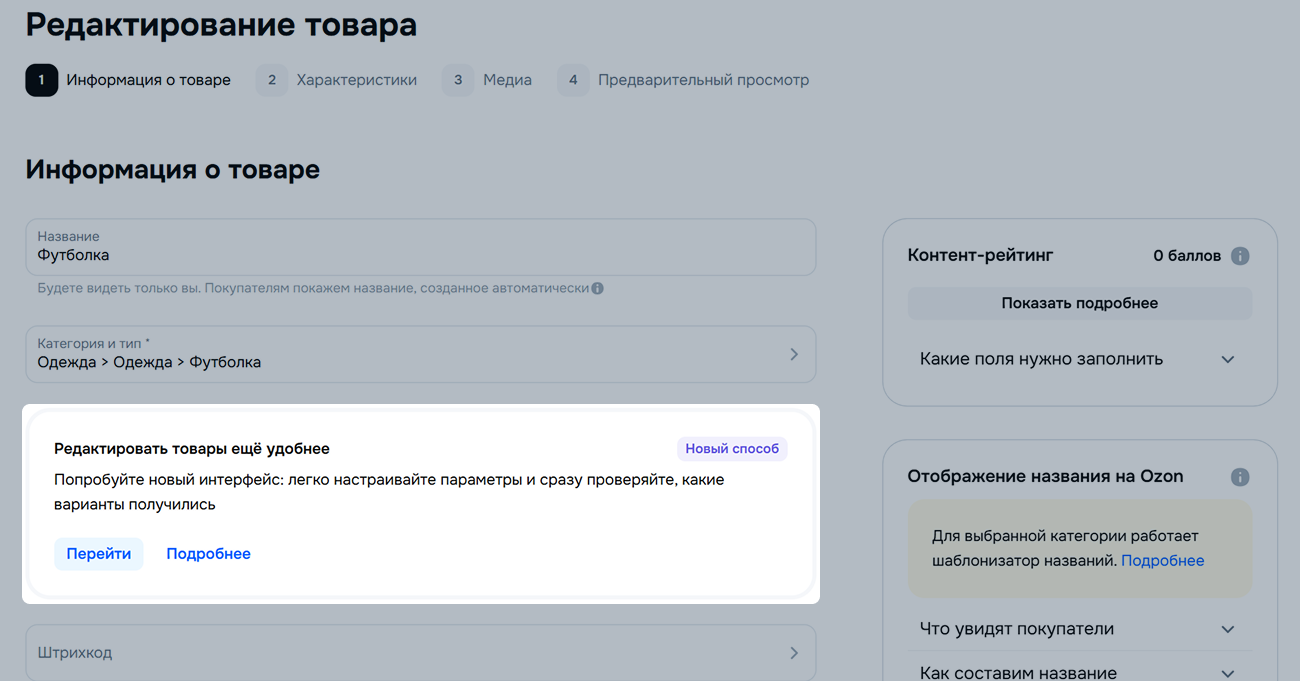Click Редактировать товары ещё удобнее banner title

[x=192, y=449]
